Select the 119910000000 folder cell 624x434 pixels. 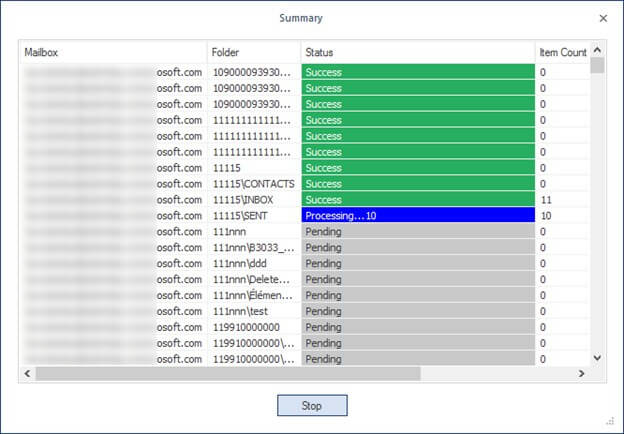click(x=254, y=327)
